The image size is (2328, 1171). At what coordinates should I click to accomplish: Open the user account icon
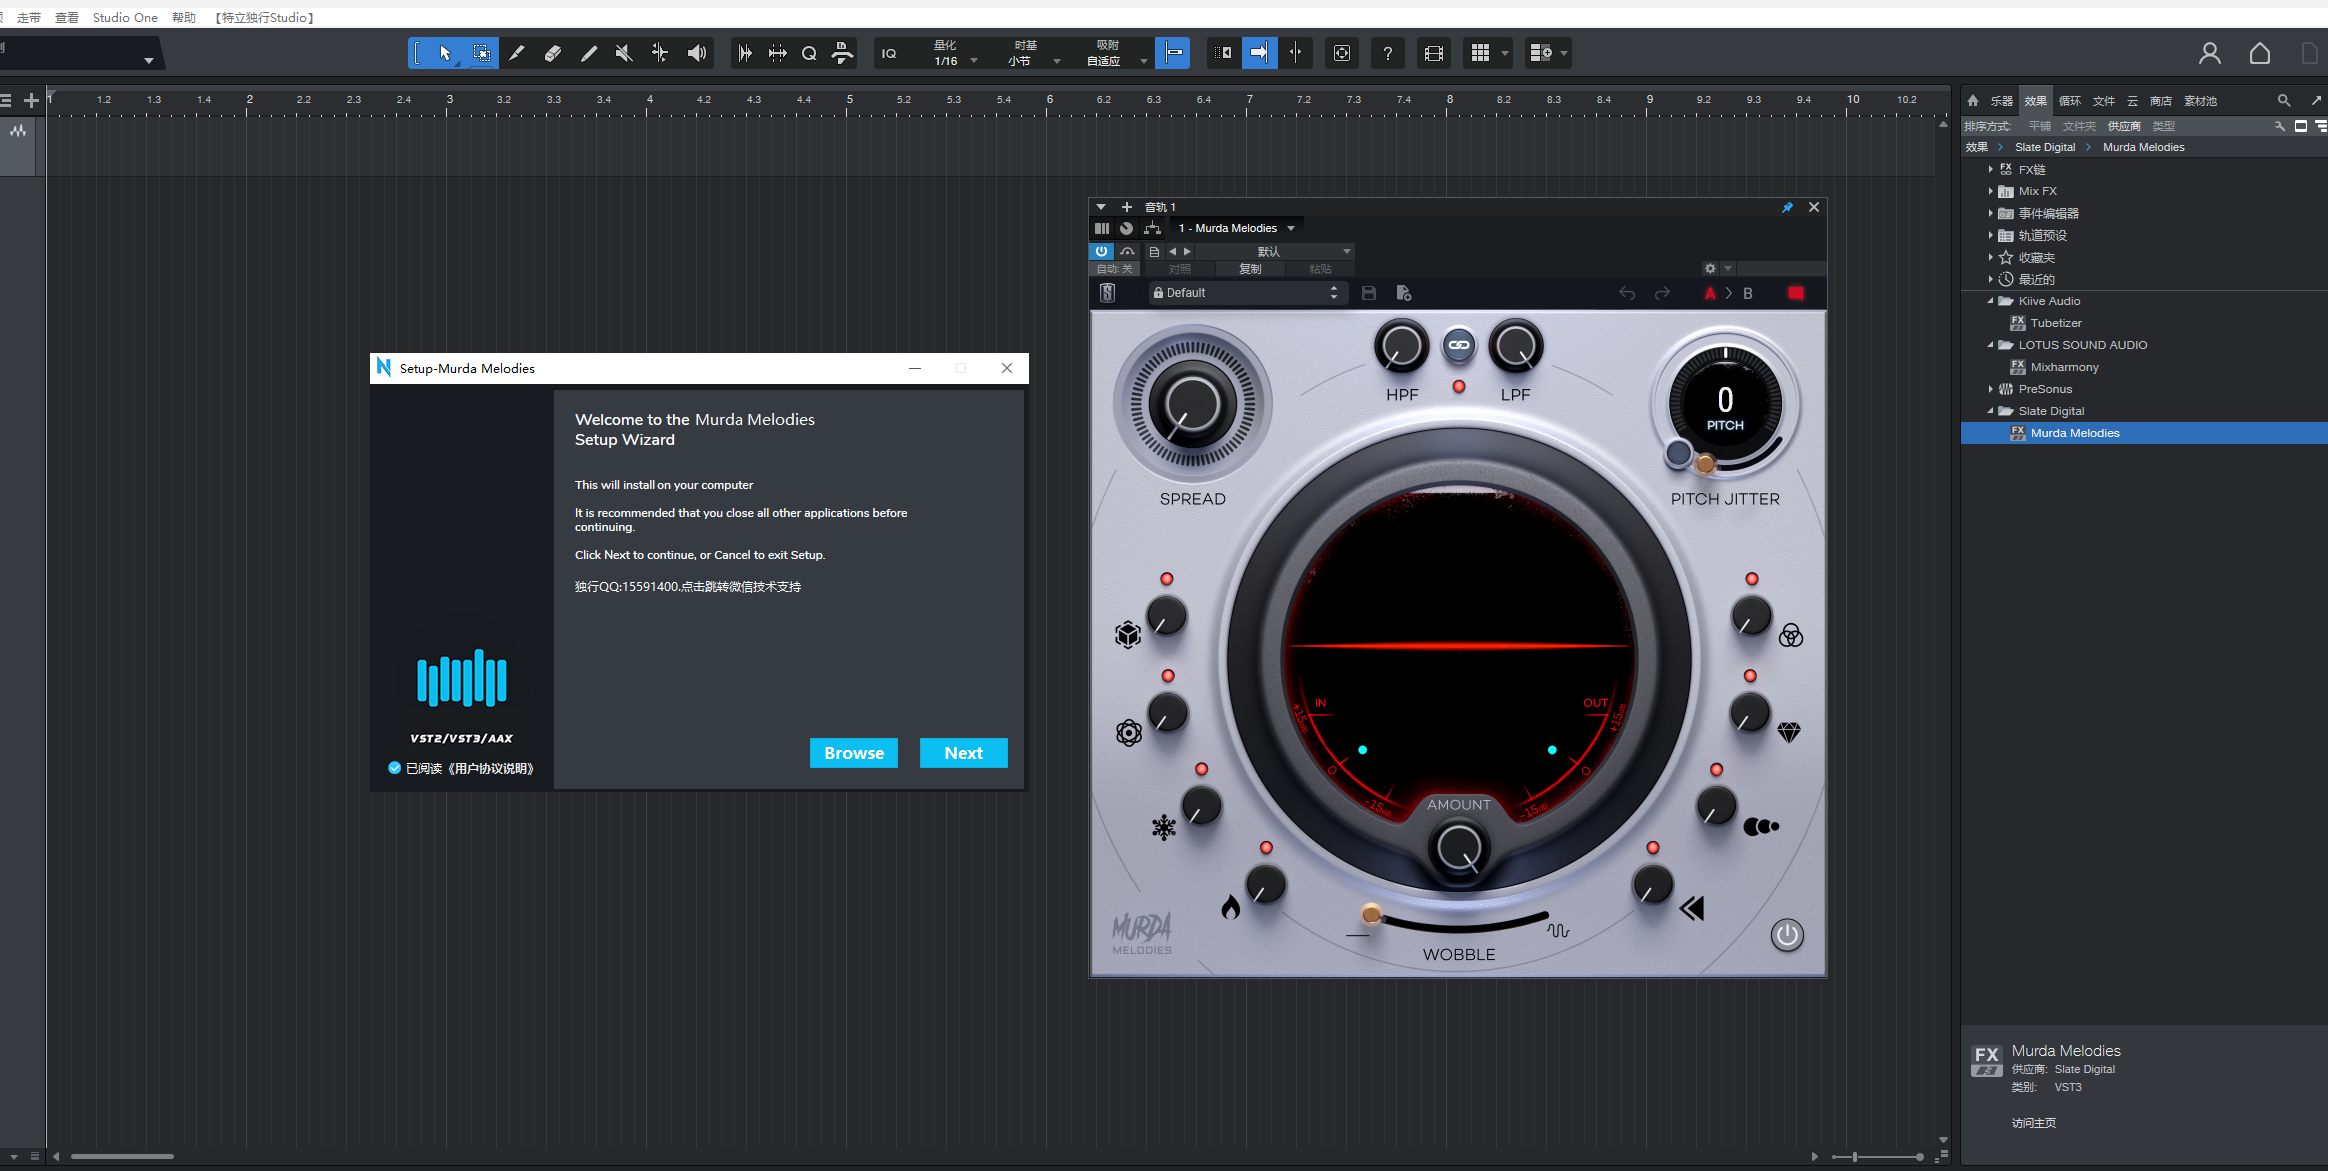pos(2210,53)
